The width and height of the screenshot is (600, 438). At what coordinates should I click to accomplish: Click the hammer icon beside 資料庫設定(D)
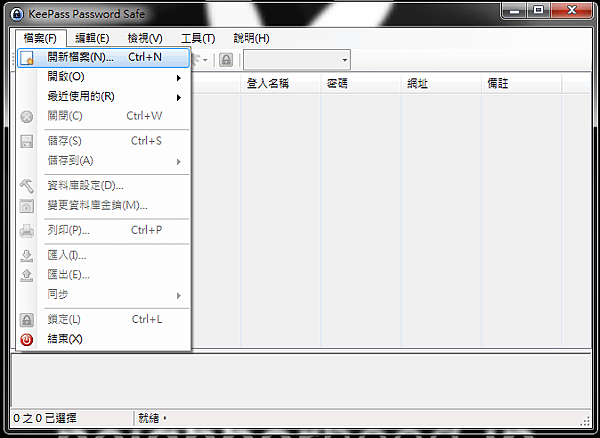coord(27,186)
